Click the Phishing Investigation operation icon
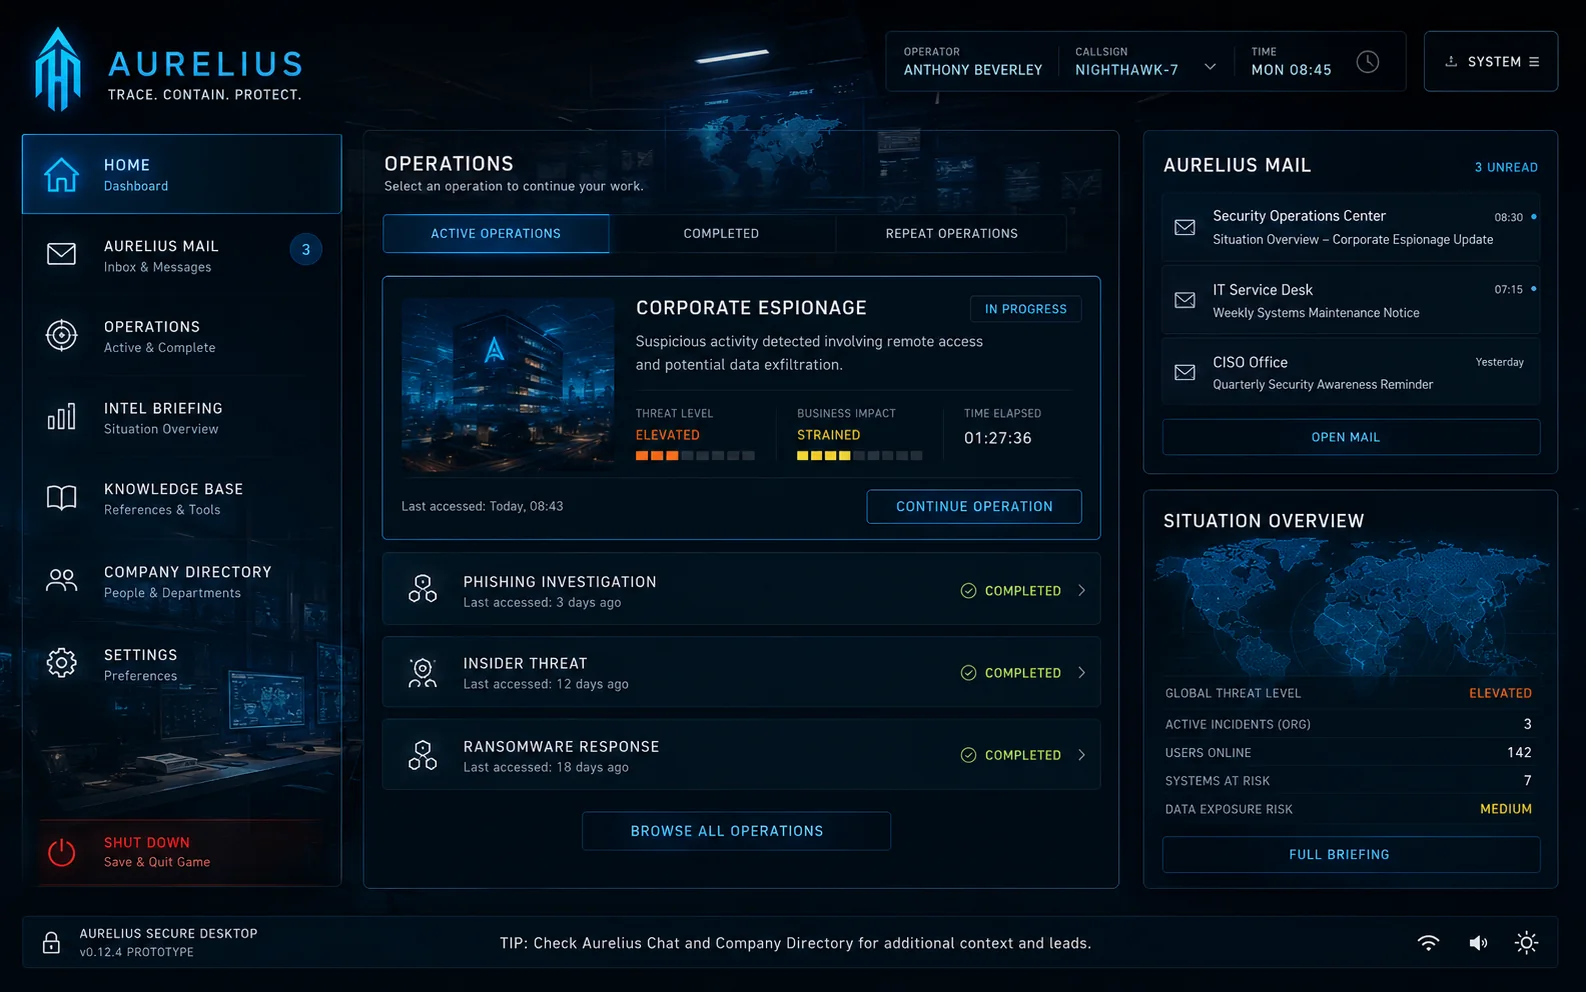1586x992 pixels. coord(422,589)
